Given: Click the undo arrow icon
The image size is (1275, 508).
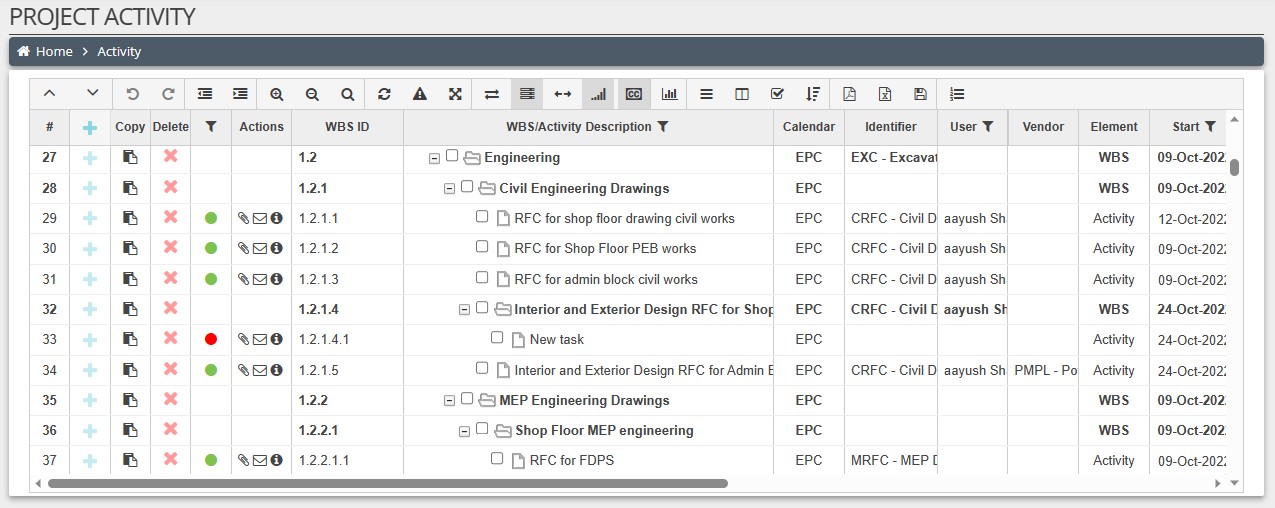Looking at the screenshot, I should pos(132,94).
